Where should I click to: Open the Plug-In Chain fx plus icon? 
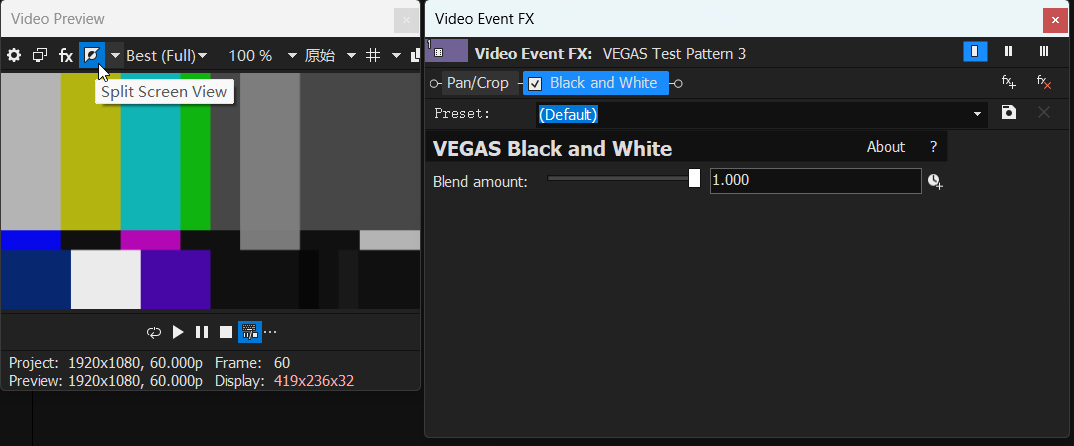(1008, 83)
